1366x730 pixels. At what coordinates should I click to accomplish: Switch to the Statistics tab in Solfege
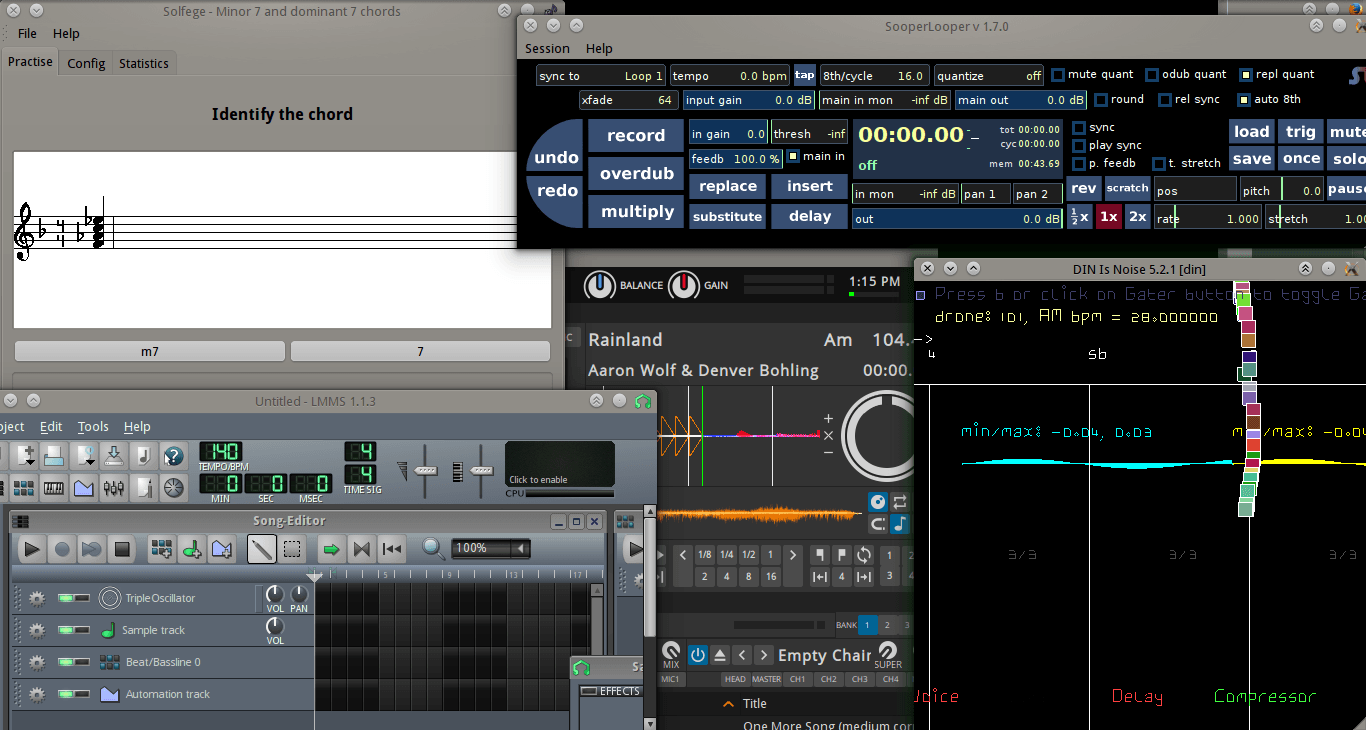click(x=144, y=63)
